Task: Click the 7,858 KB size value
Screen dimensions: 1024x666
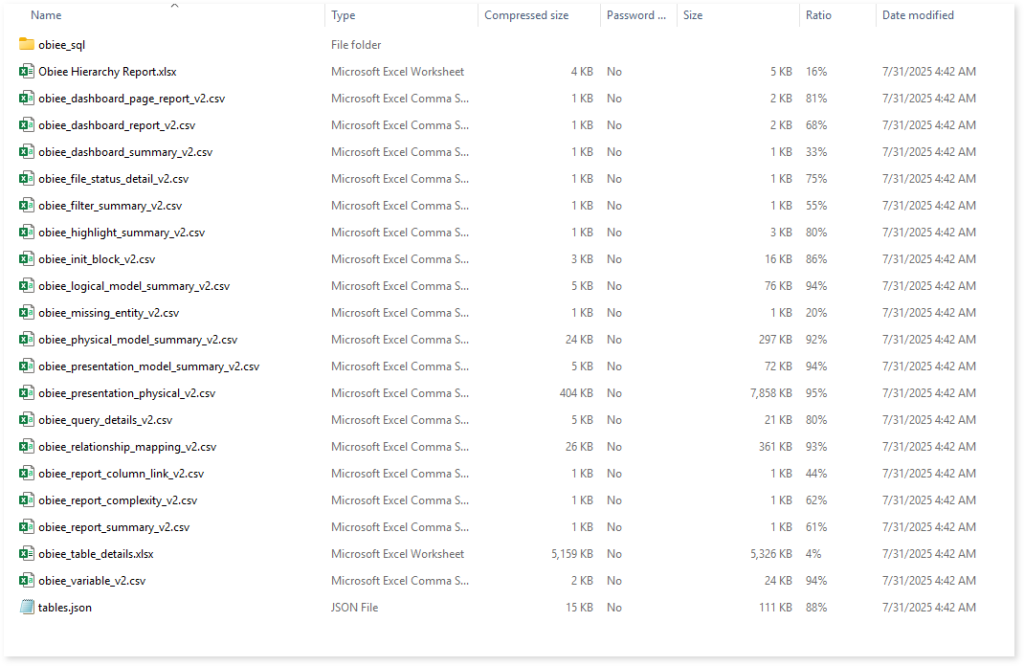Action: tap(771, 393)
